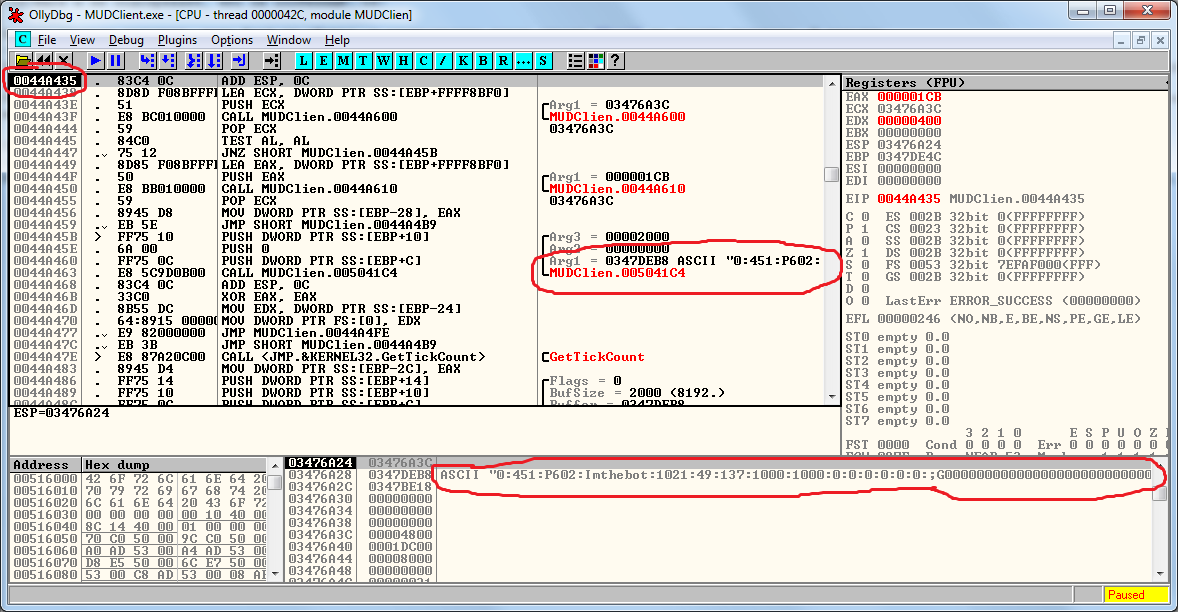This screenshot has width=1178, height=612.
Task: Open the Window menu
Action: [x=288, y=40]
